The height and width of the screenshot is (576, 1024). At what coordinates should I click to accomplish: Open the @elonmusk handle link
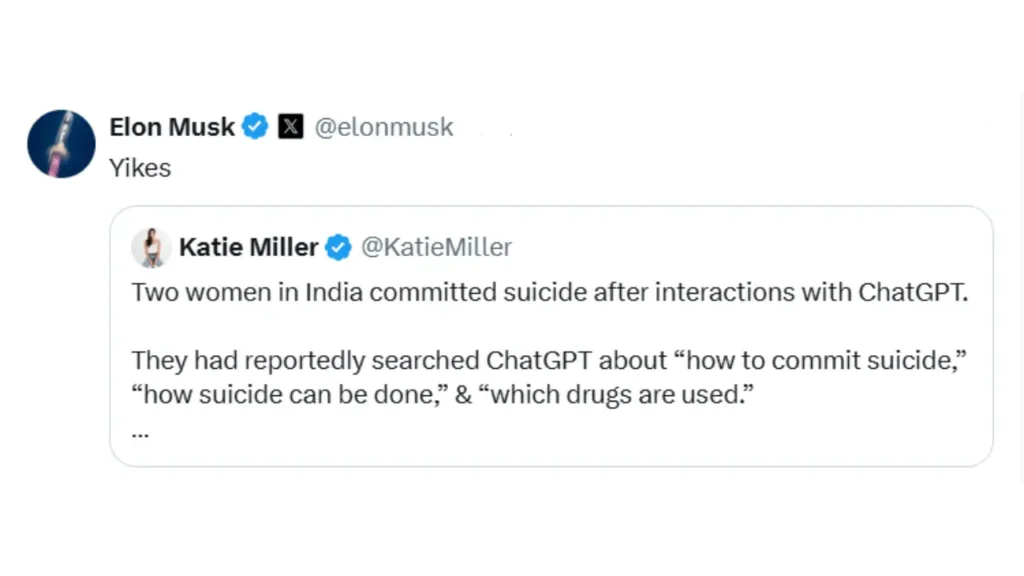pos(384,127)
